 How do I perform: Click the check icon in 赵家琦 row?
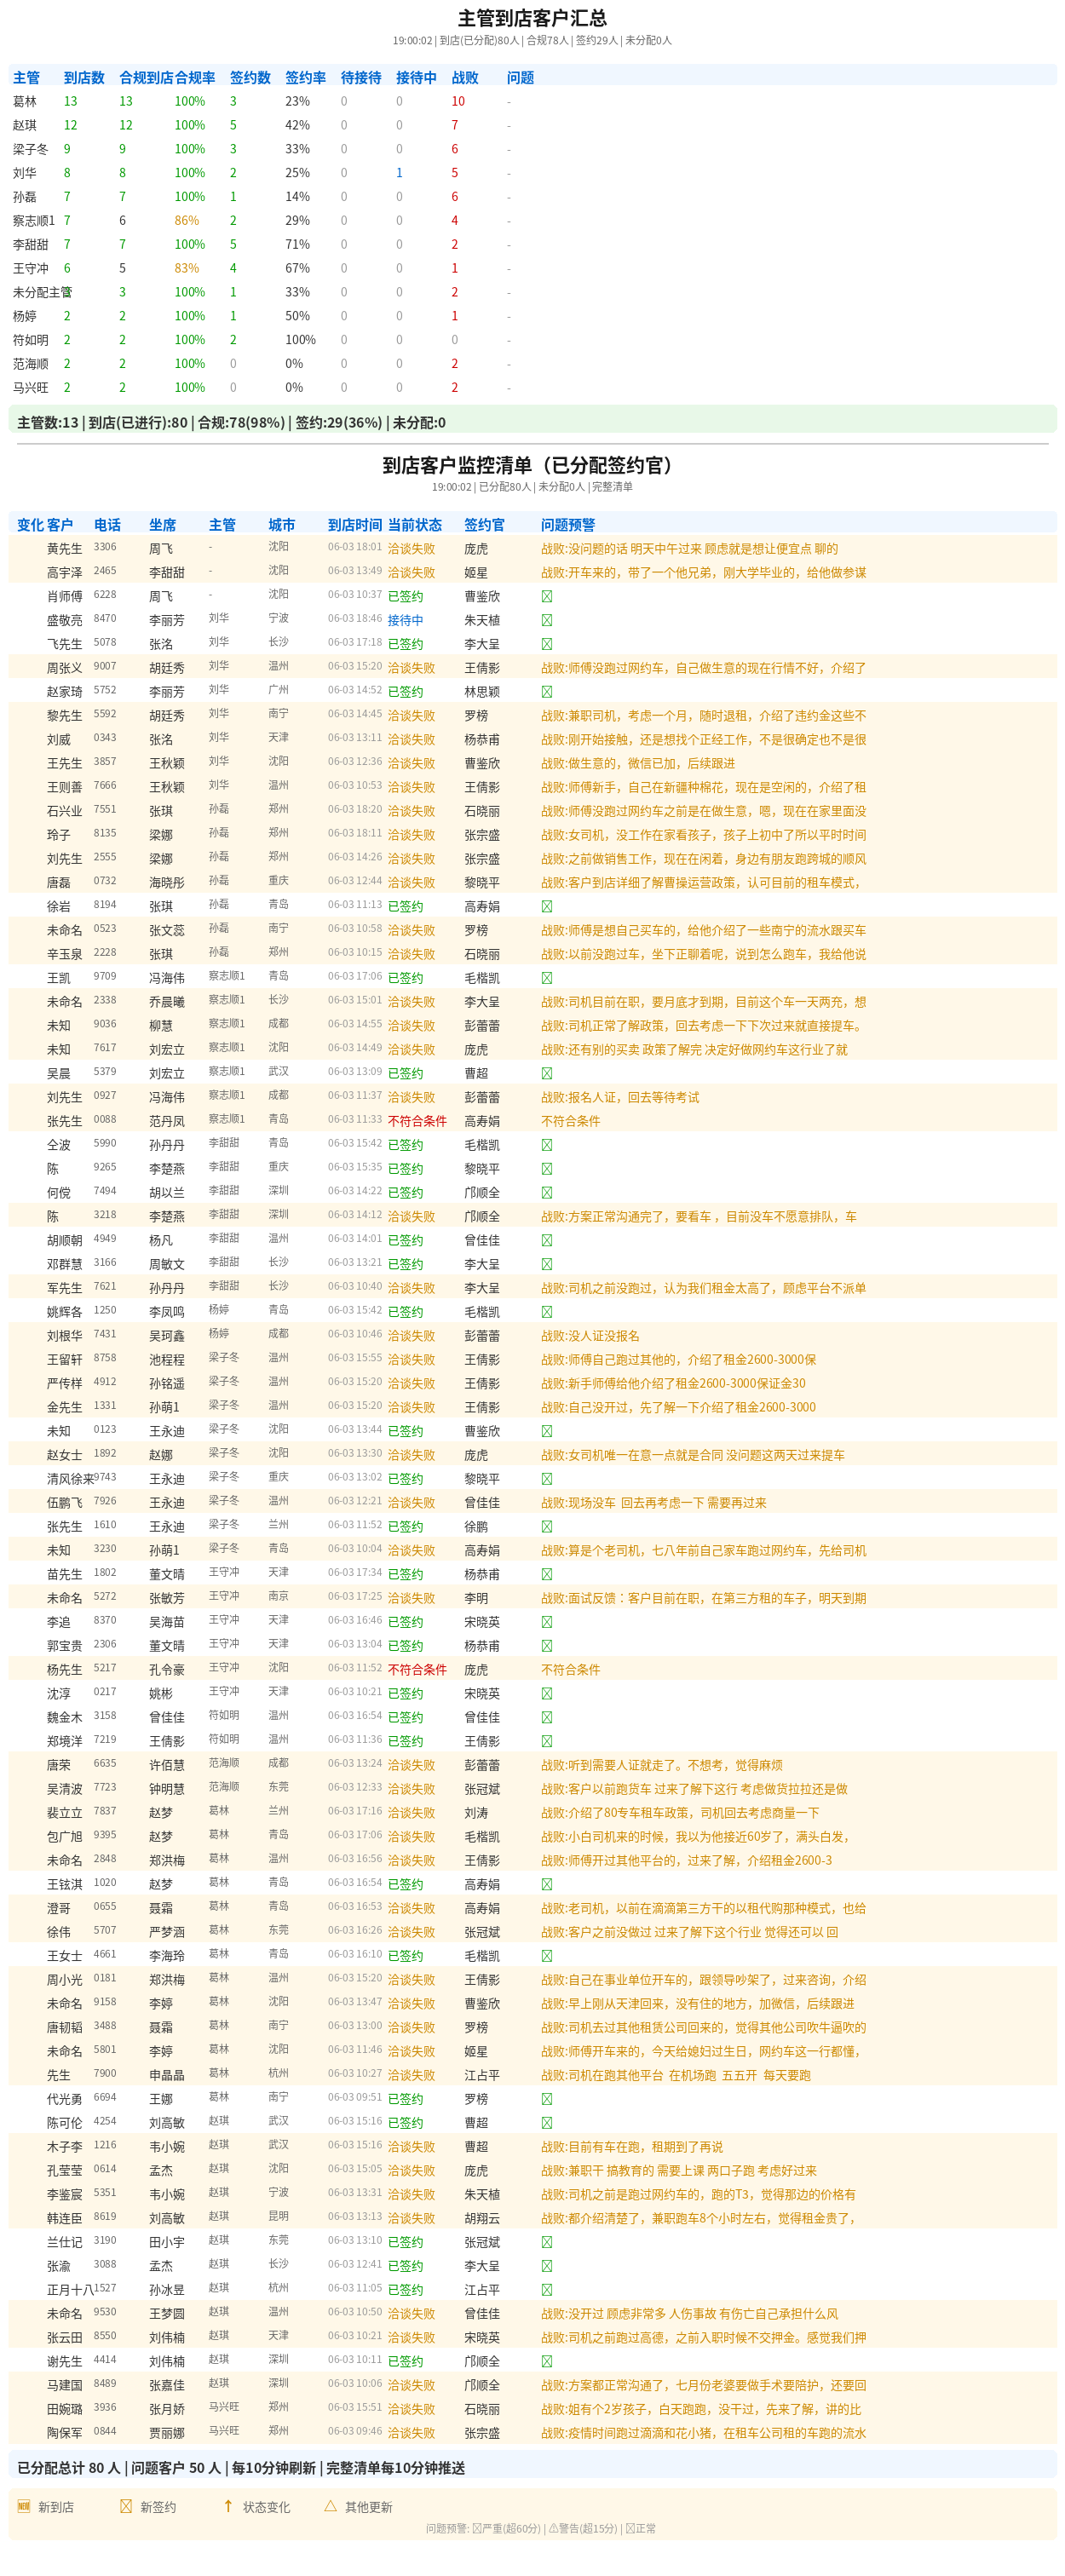pyautogui.click(x=547, y=691)
